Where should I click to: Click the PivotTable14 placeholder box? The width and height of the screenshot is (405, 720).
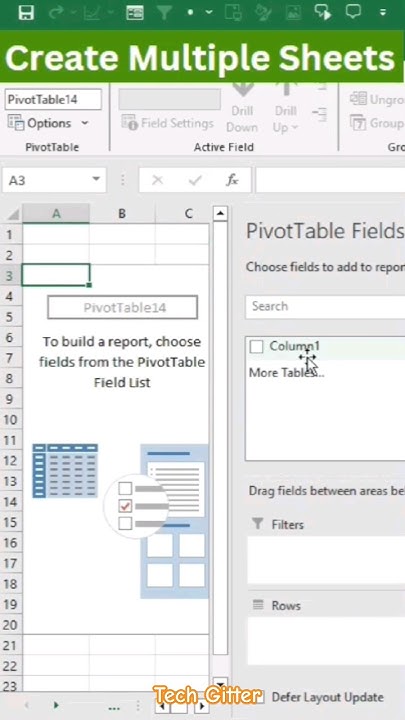123,307
